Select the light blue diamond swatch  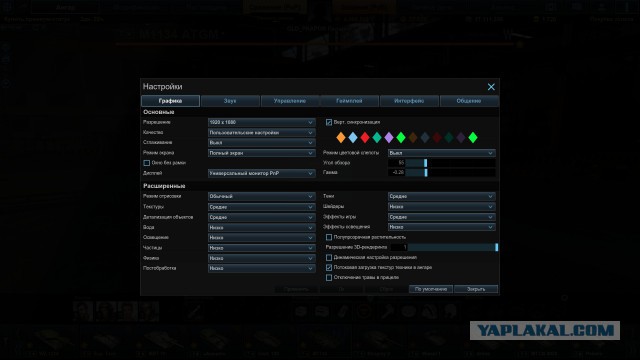pyautogui.click(x=353, y=138)
